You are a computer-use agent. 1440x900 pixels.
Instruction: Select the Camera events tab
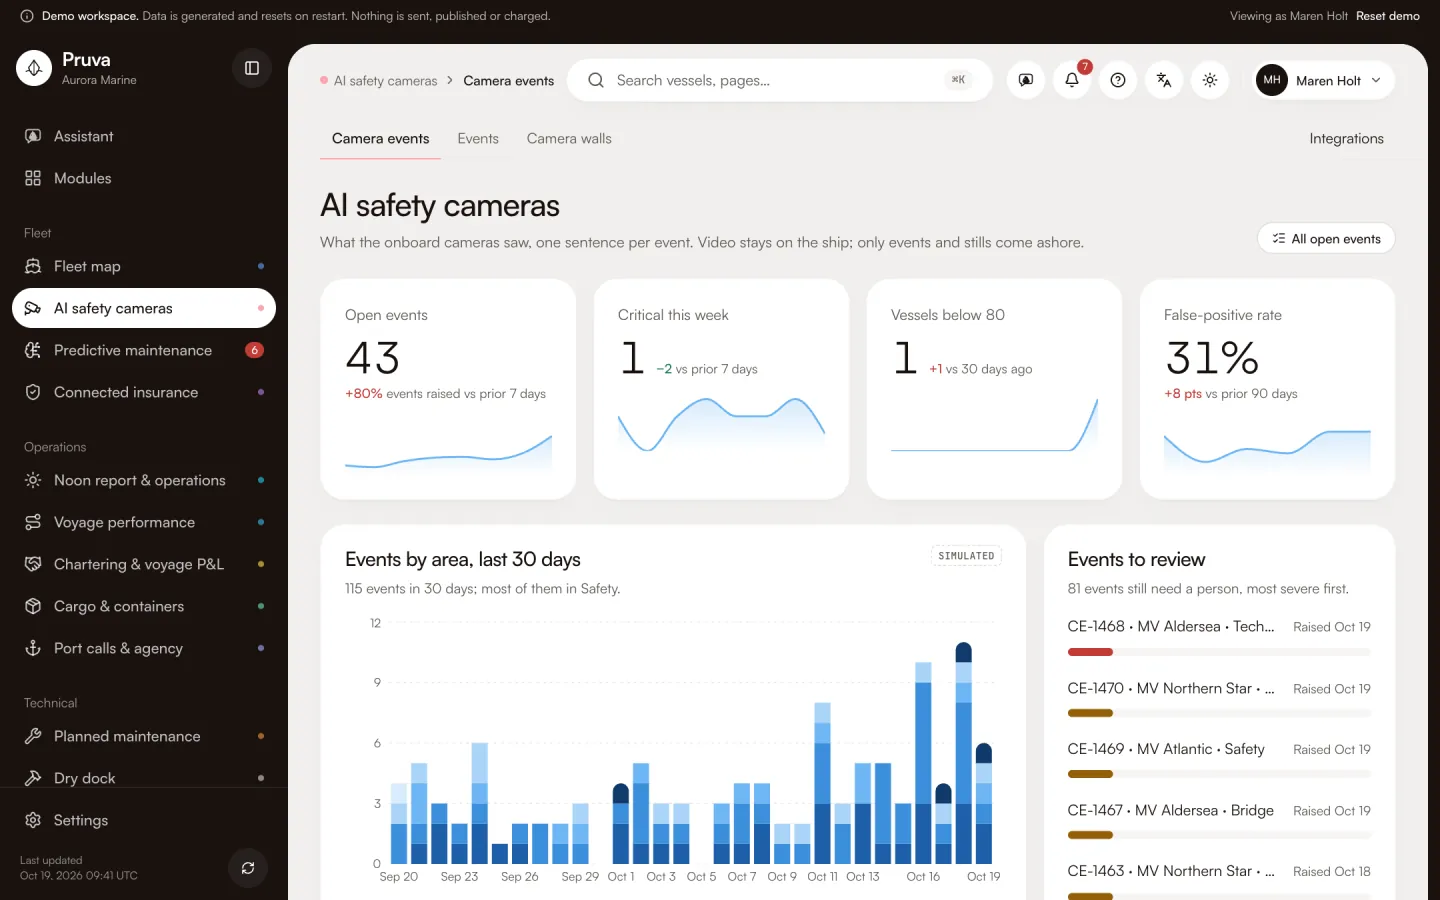tap(380, 139)
